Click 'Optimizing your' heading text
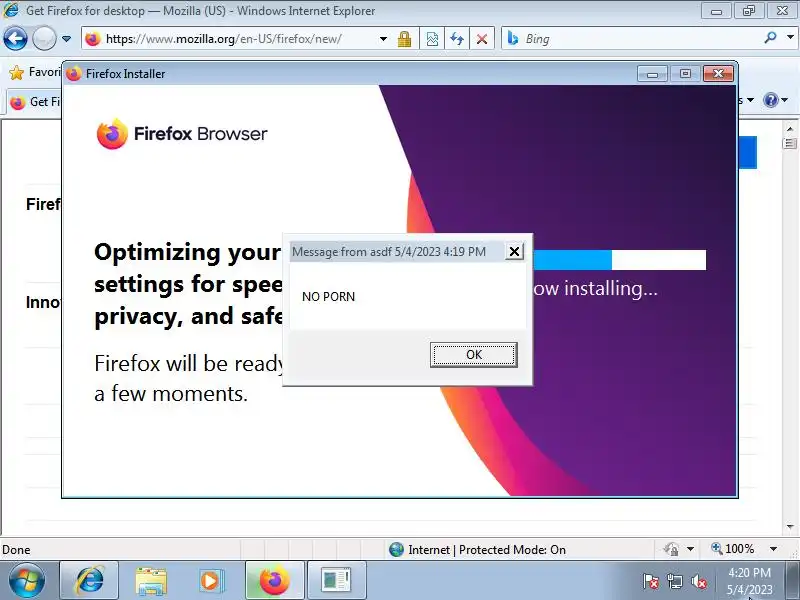 point(187,252)
